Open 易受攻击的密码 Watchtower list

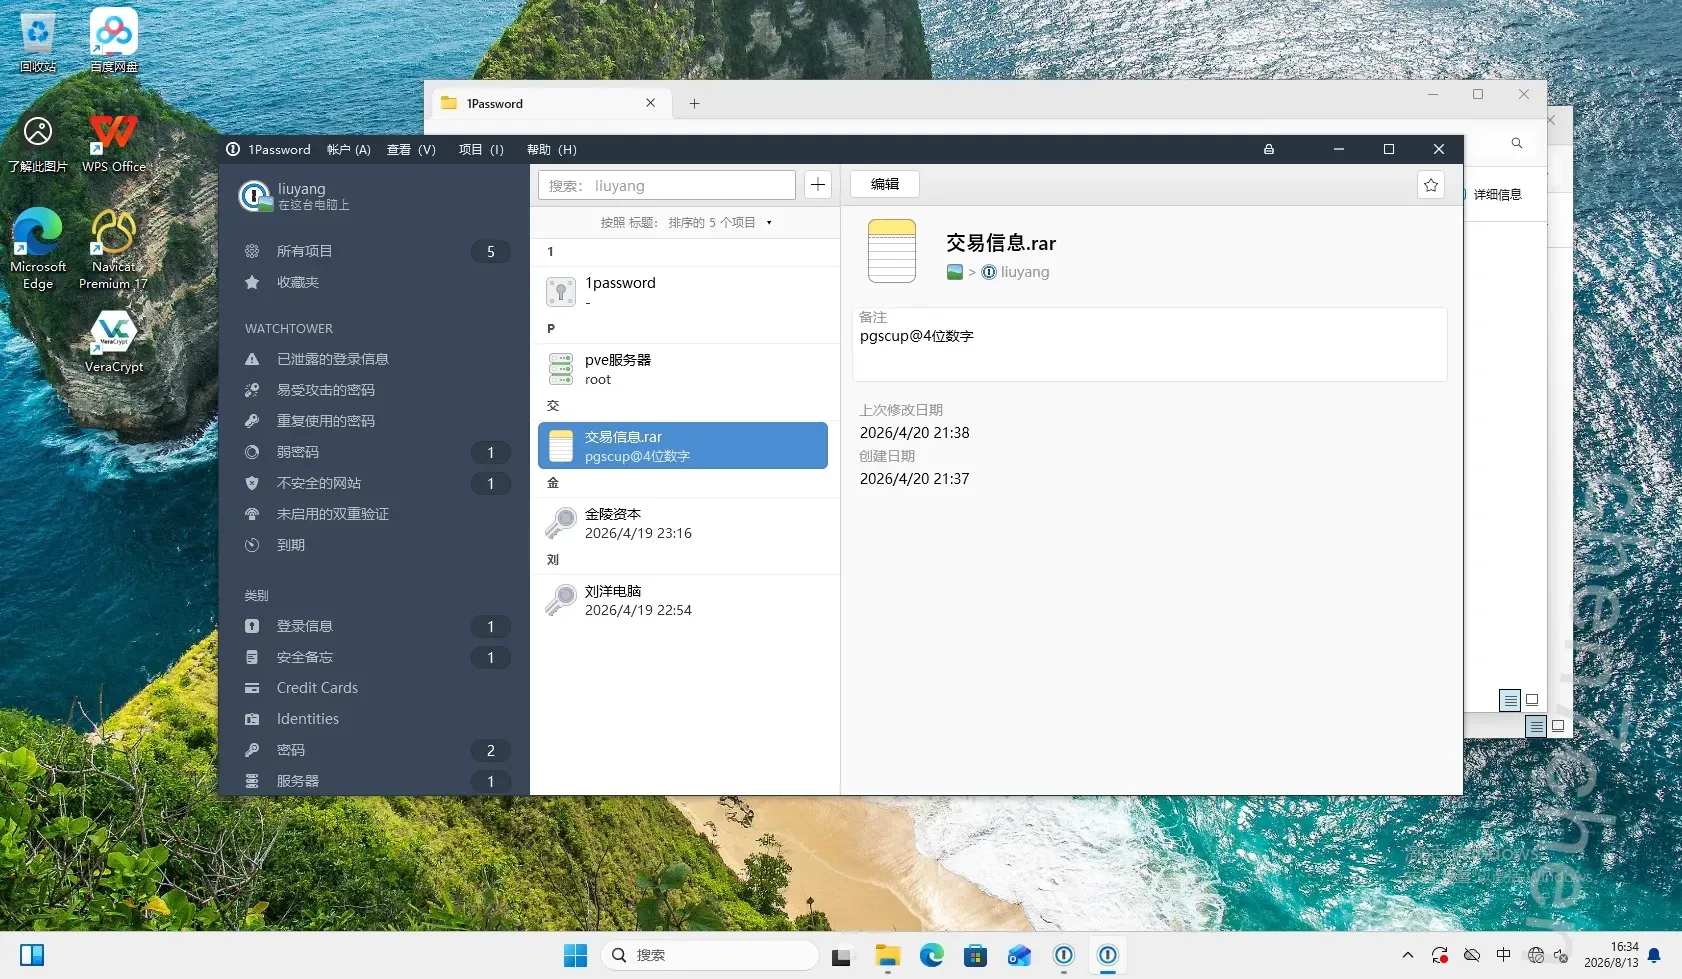pyautogui.click(x=374, y=390)
